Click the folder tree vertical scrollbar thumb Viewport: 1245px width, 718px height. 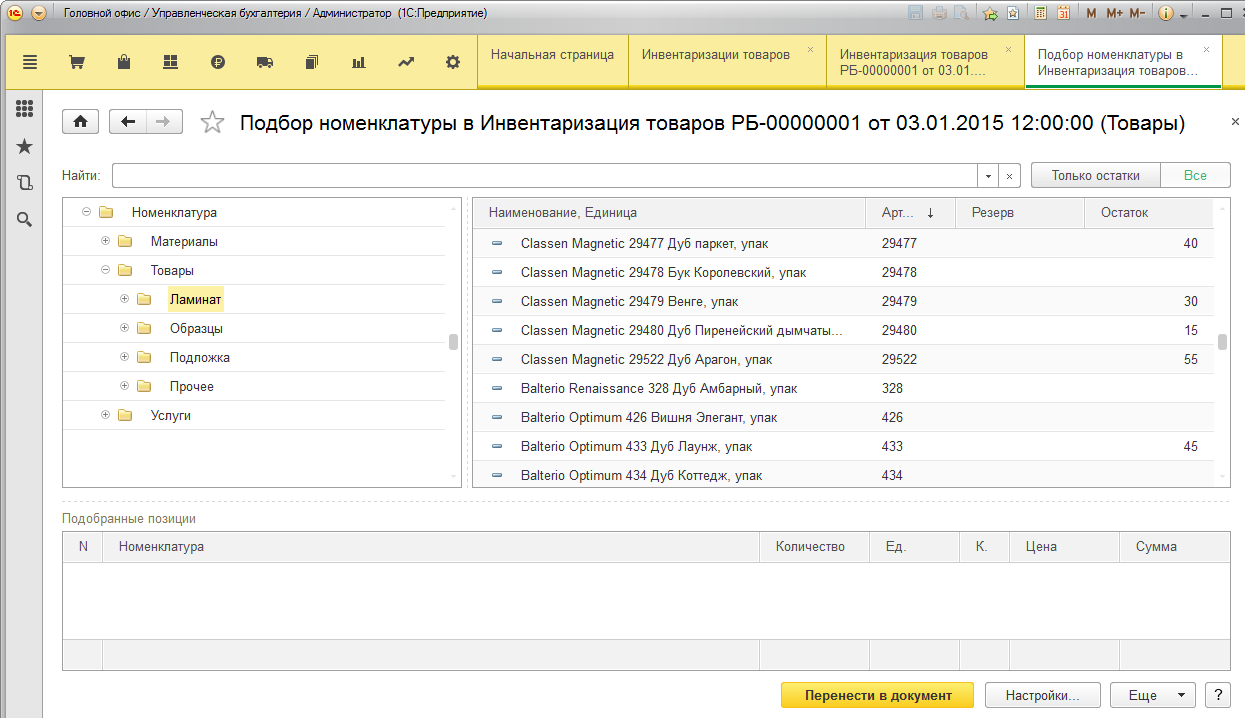pos(453,341)
